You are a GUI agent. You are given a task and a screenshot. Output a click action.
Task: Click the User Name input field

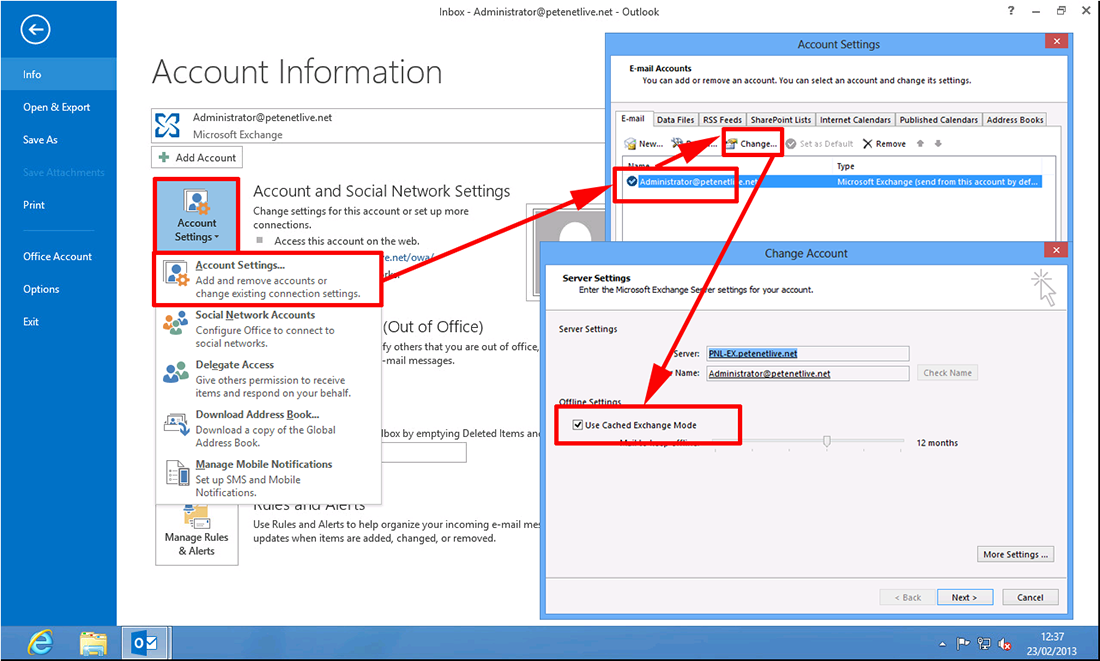(x=807, y=373)
